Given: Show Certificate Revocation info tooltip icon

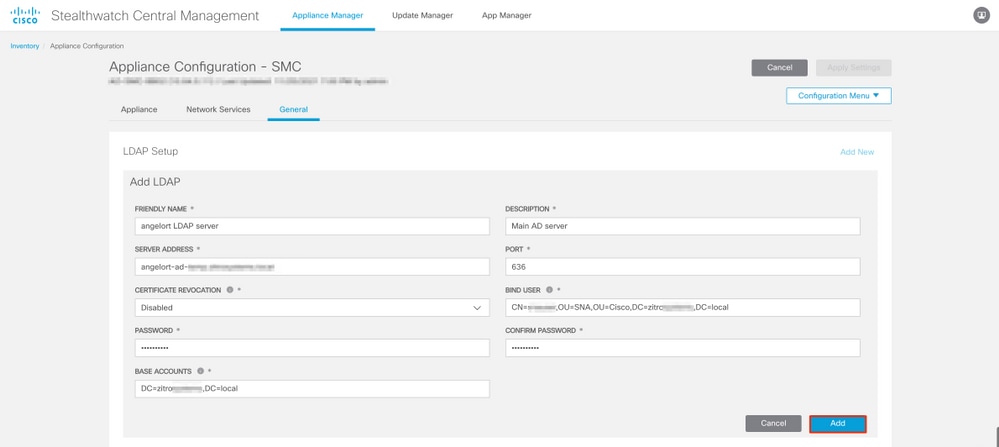Looking at the screenshot, I should [230, 290].
